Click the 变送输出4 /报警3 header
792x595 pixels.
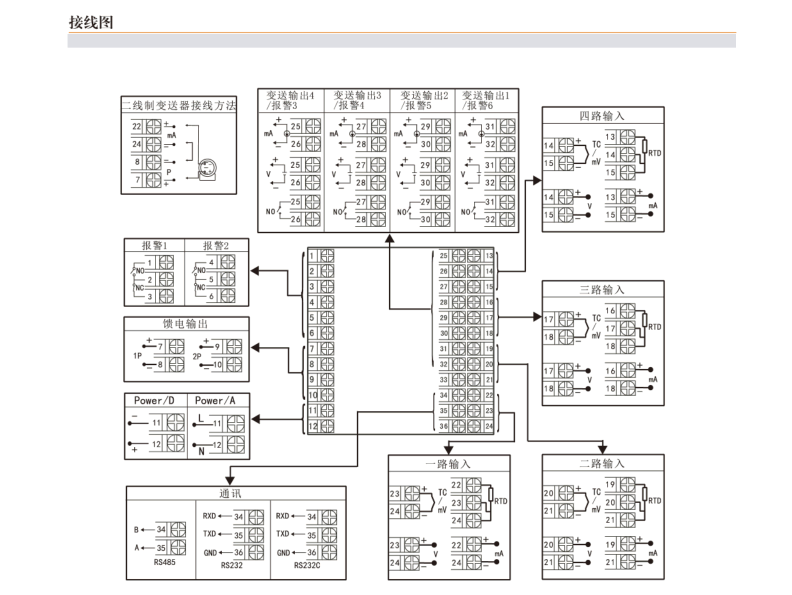coord(291,99)
